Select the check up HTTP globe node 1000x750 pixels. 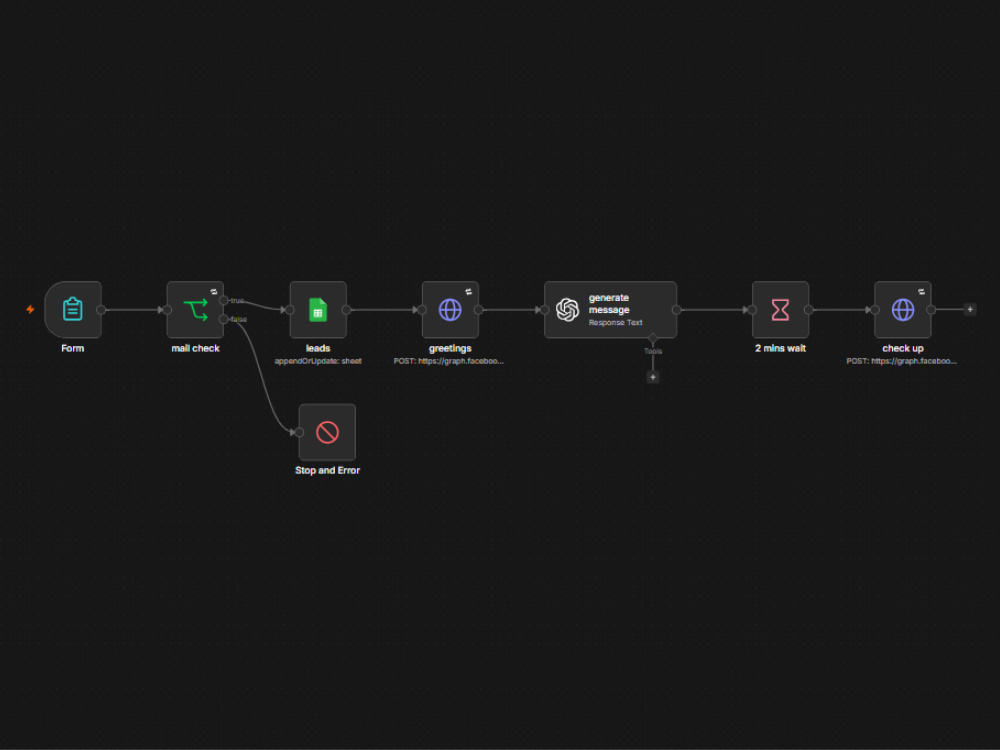(902, 309)
